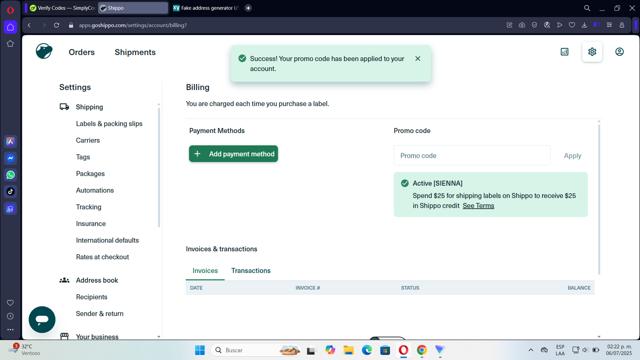Click the Address book people icon
The image size is (640, 360).
[64, 280]
